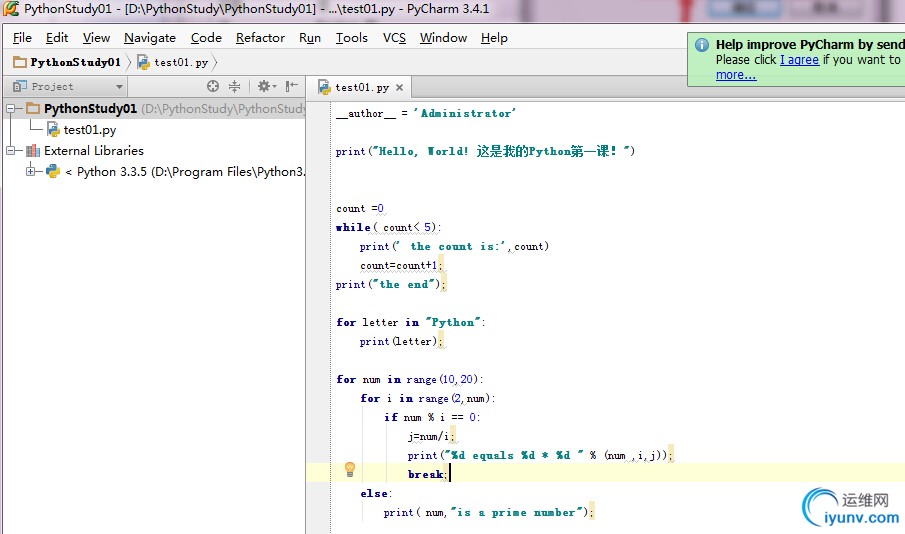
Task: Select External Libraries in project tree
Action: click(x=94, y=151)
